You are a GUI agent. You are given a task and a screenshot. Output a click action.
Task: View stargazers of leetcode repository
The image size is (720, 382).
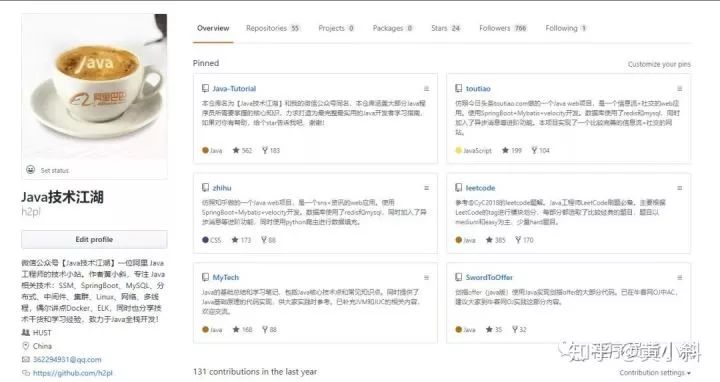[495, 240]
